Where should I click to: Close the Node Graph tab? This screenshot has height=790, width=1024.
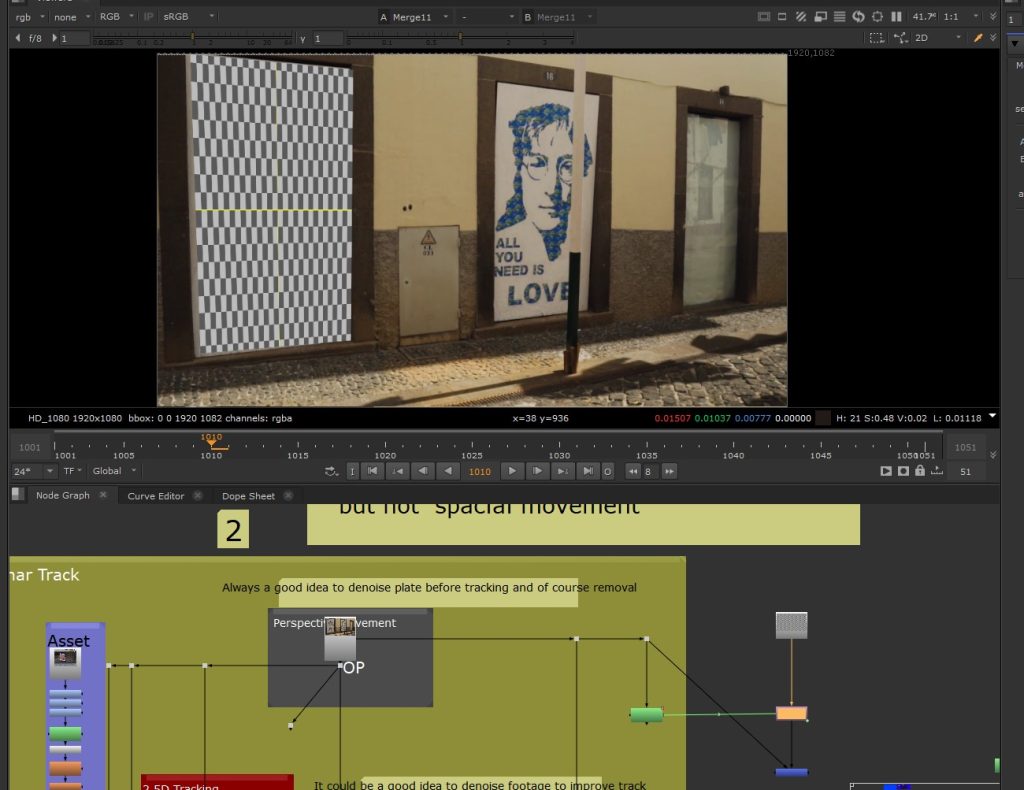coord(103,495)
